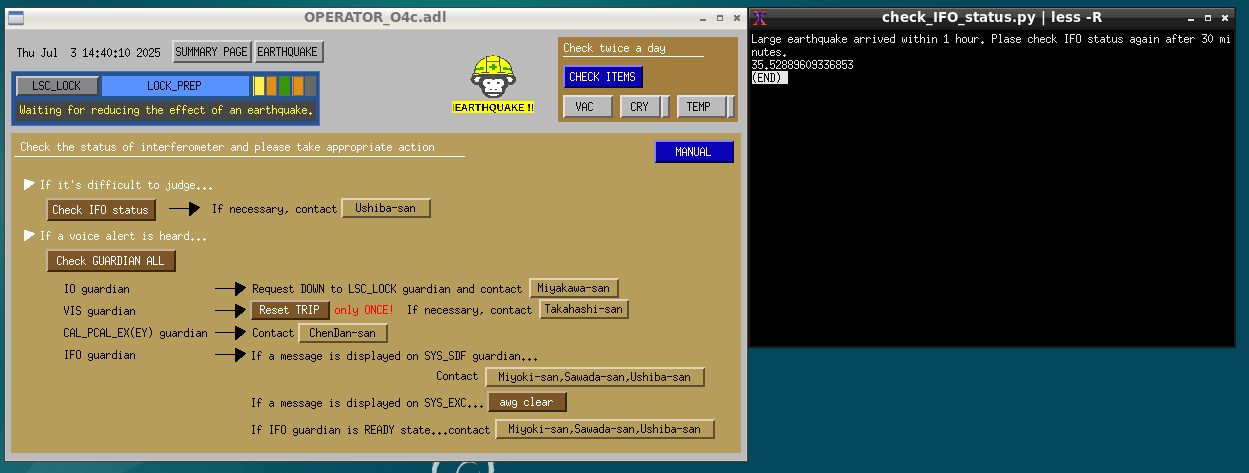Run Check IFO status
1249x473 pixels.
(x=102, y=210)
